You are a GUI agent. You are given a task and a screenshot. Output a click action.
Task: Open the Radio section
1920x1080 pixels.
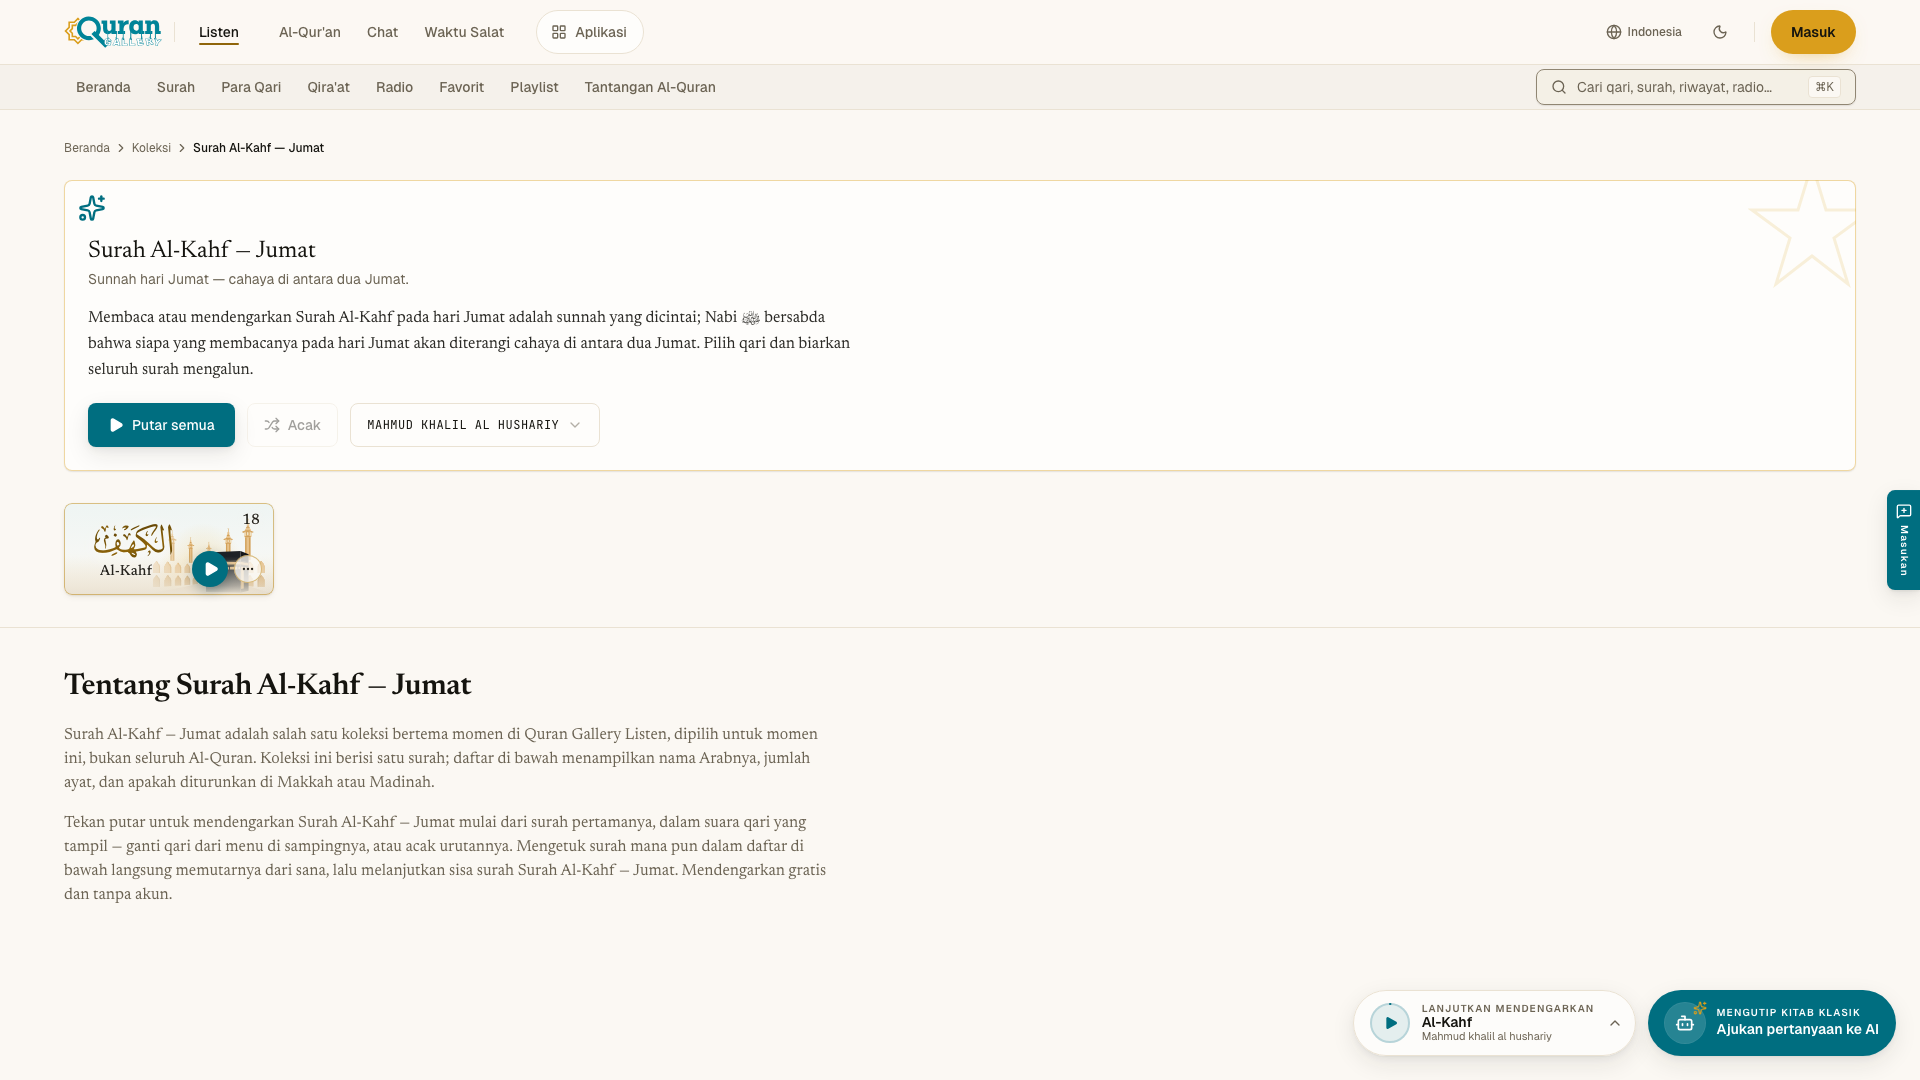point(394,87)
